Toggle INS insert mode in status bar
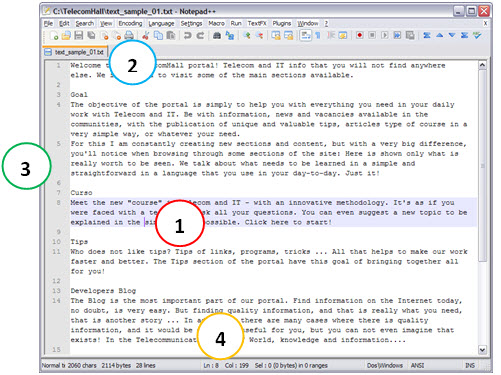This screenshot has width=501, height=375. (470, 365)
